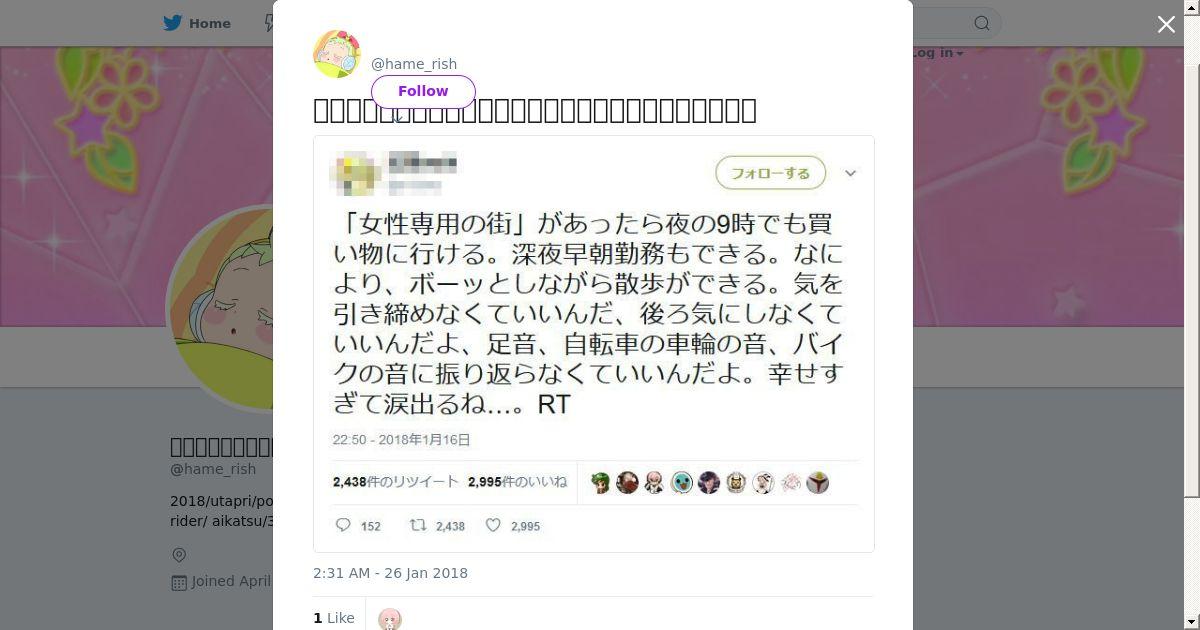
Task: Click the retweet icon showing 2,438
Action: tap(418, 525)
